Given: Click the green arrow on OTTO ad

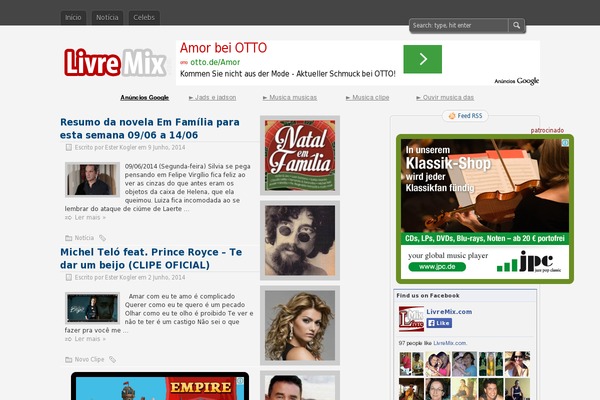Looking at the screenshot, I should pos(422,59).
